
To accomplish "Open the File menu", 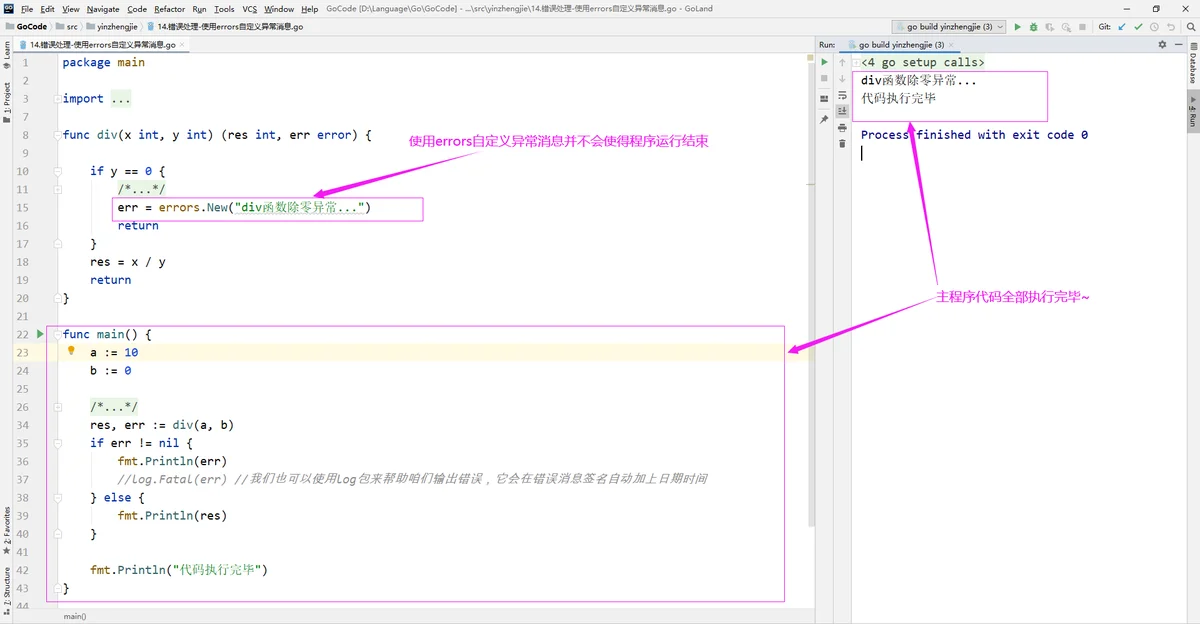I will point(27,9).
